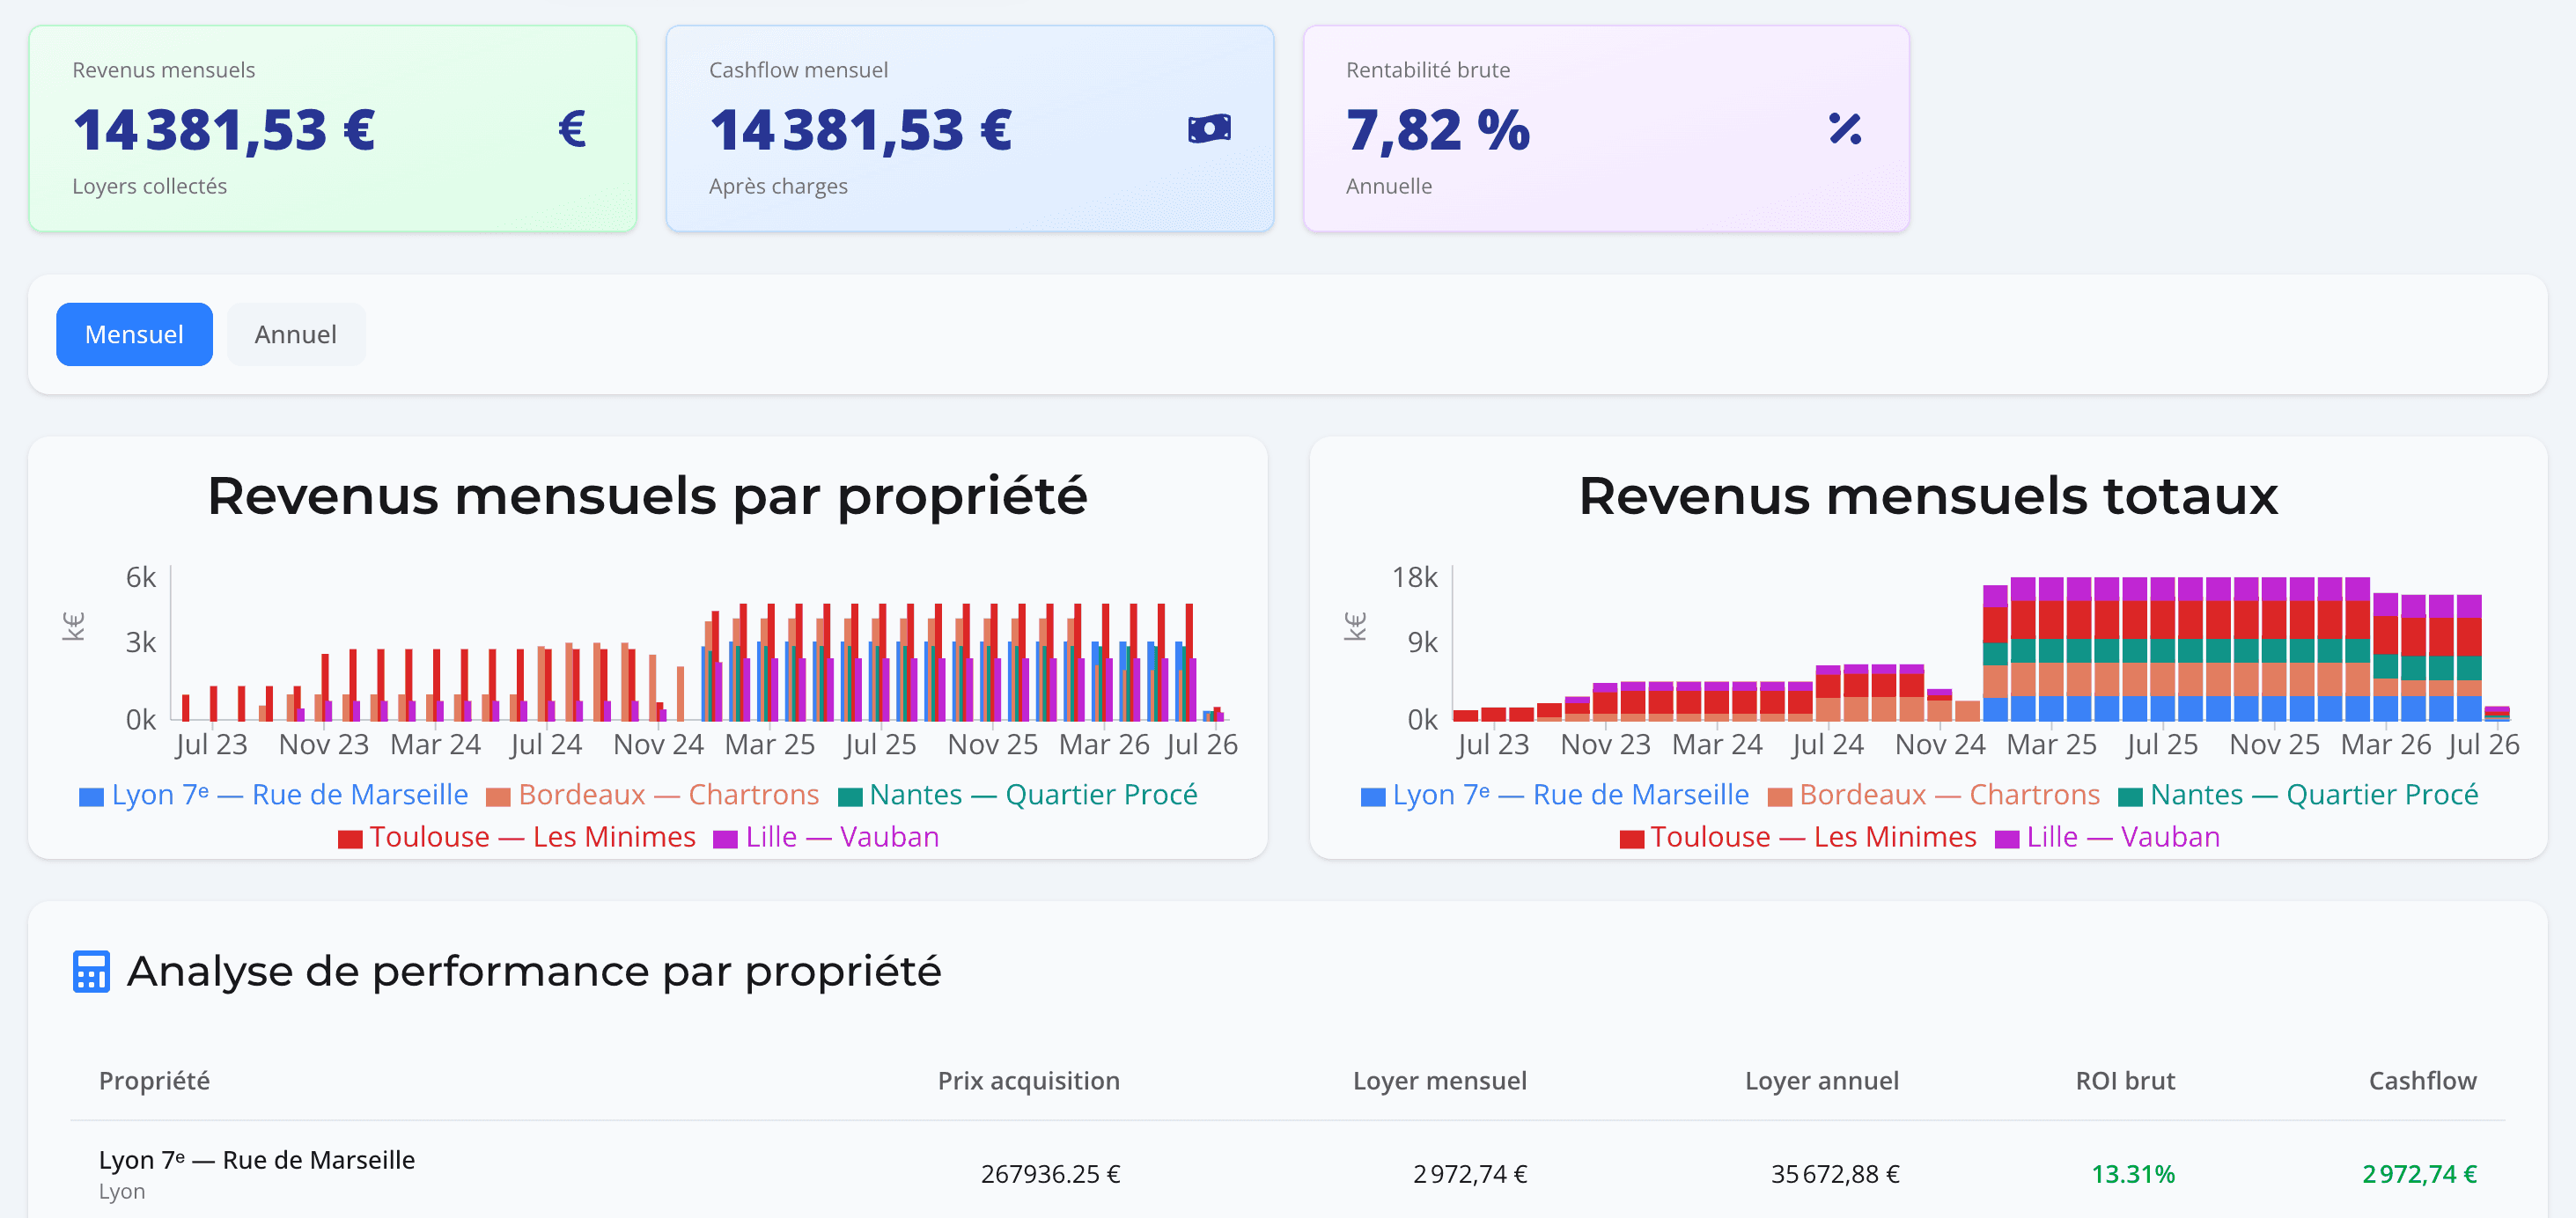Toggle Bordeaux — Chartrons legend in totaux chart
Image resolution: width=2576 pixels, height=1218 pixels.
tap(1934, 795)
